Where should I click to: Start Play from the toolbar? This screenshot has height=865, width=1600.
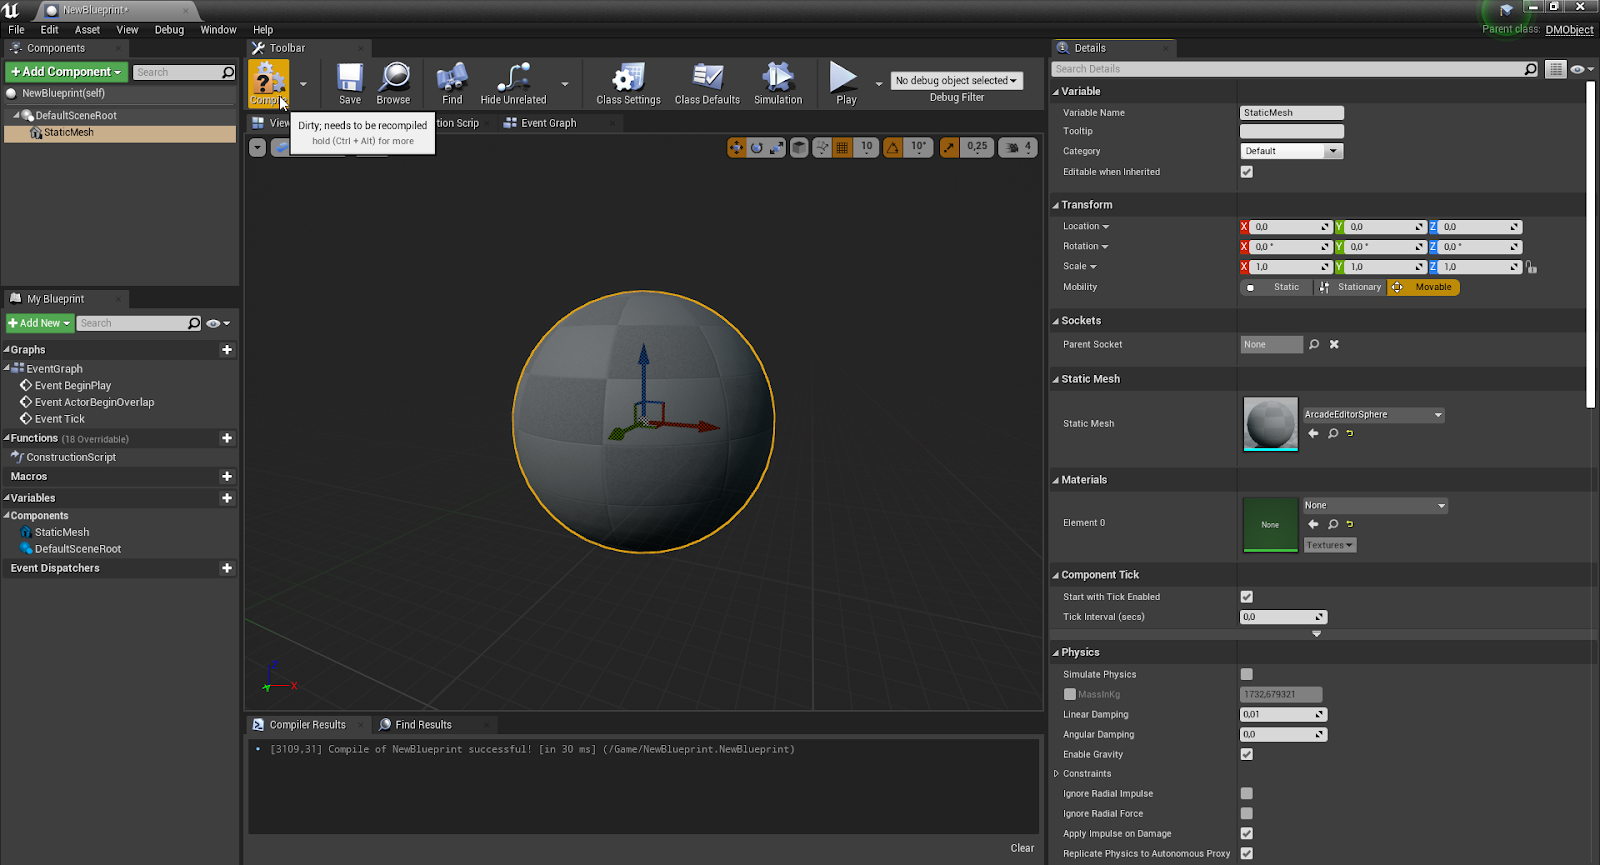pos(846,84)
